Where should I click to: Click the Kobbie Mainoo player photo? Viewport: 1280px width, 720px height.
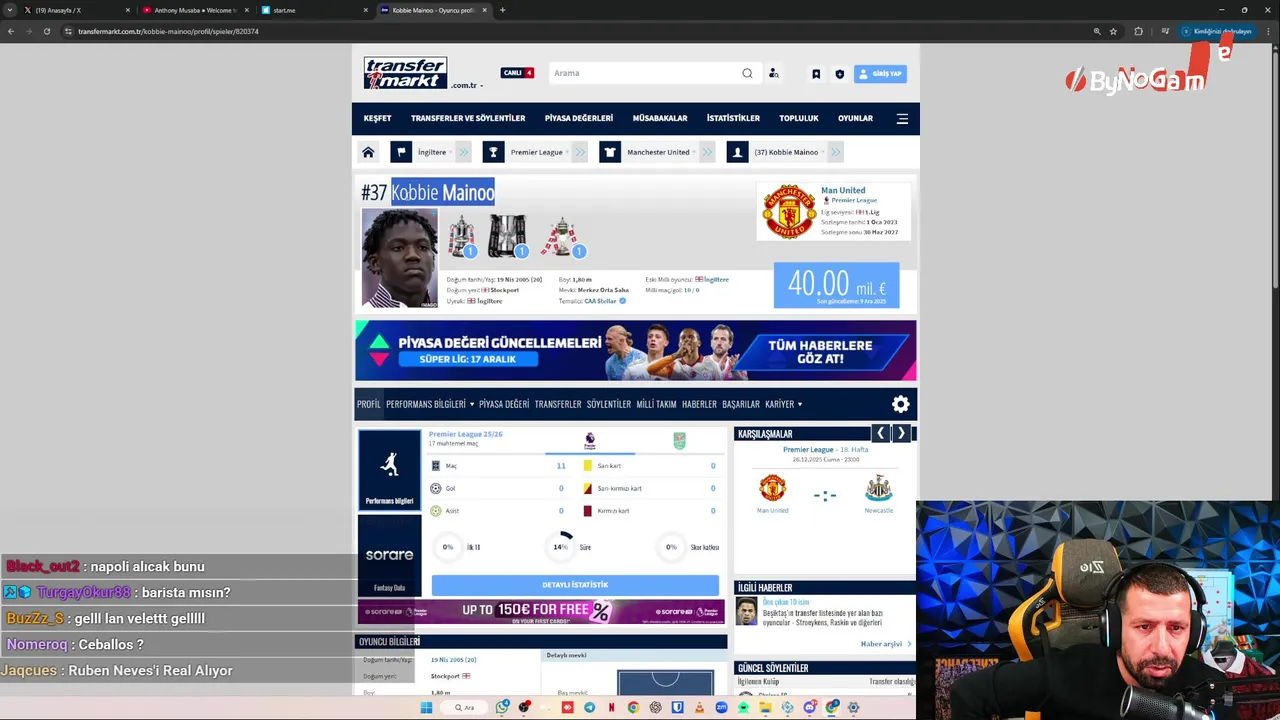[x=399, y=257]
